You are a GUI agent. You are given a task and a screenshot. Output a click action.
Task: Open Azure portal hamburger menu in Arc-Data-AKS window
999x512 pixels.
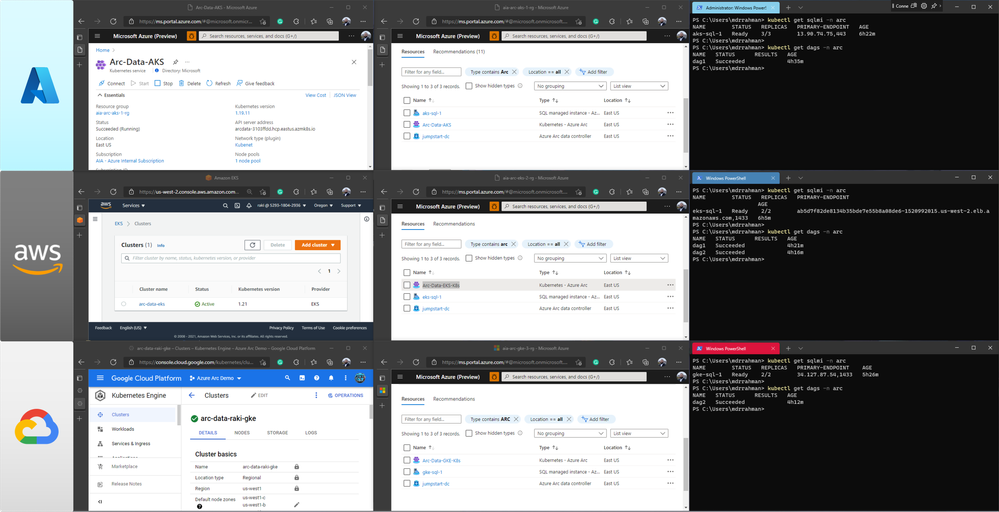click(98, 36)
